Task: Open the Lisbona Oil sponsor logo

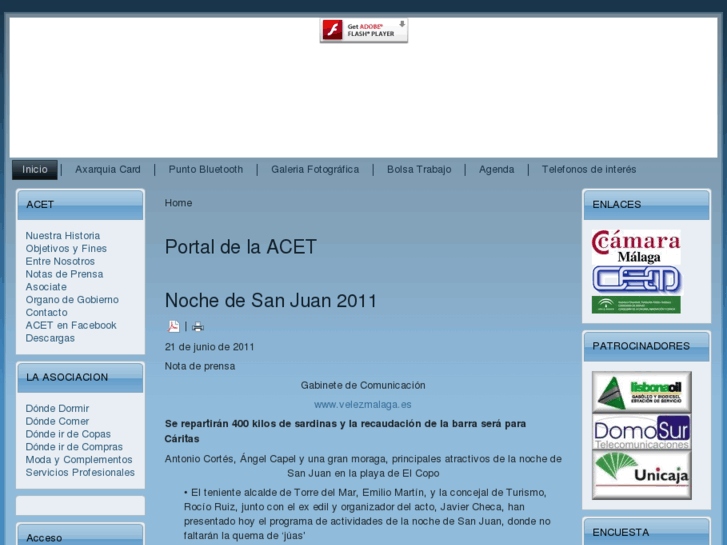Action: coord(642,391)
